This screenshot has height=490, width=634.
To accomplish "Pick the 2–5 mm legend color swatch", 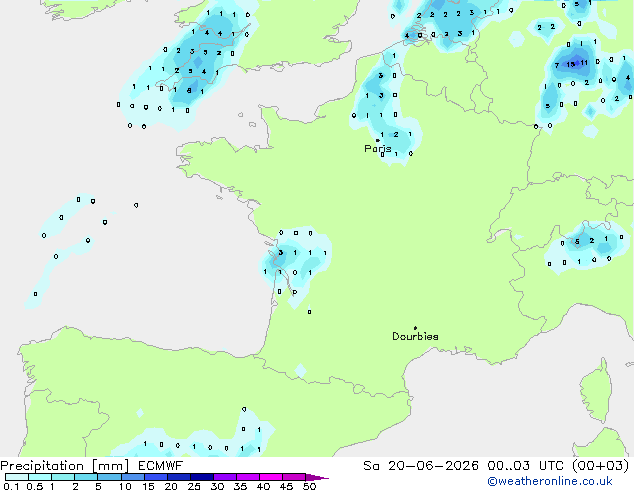I will click(x=86, y=477).
